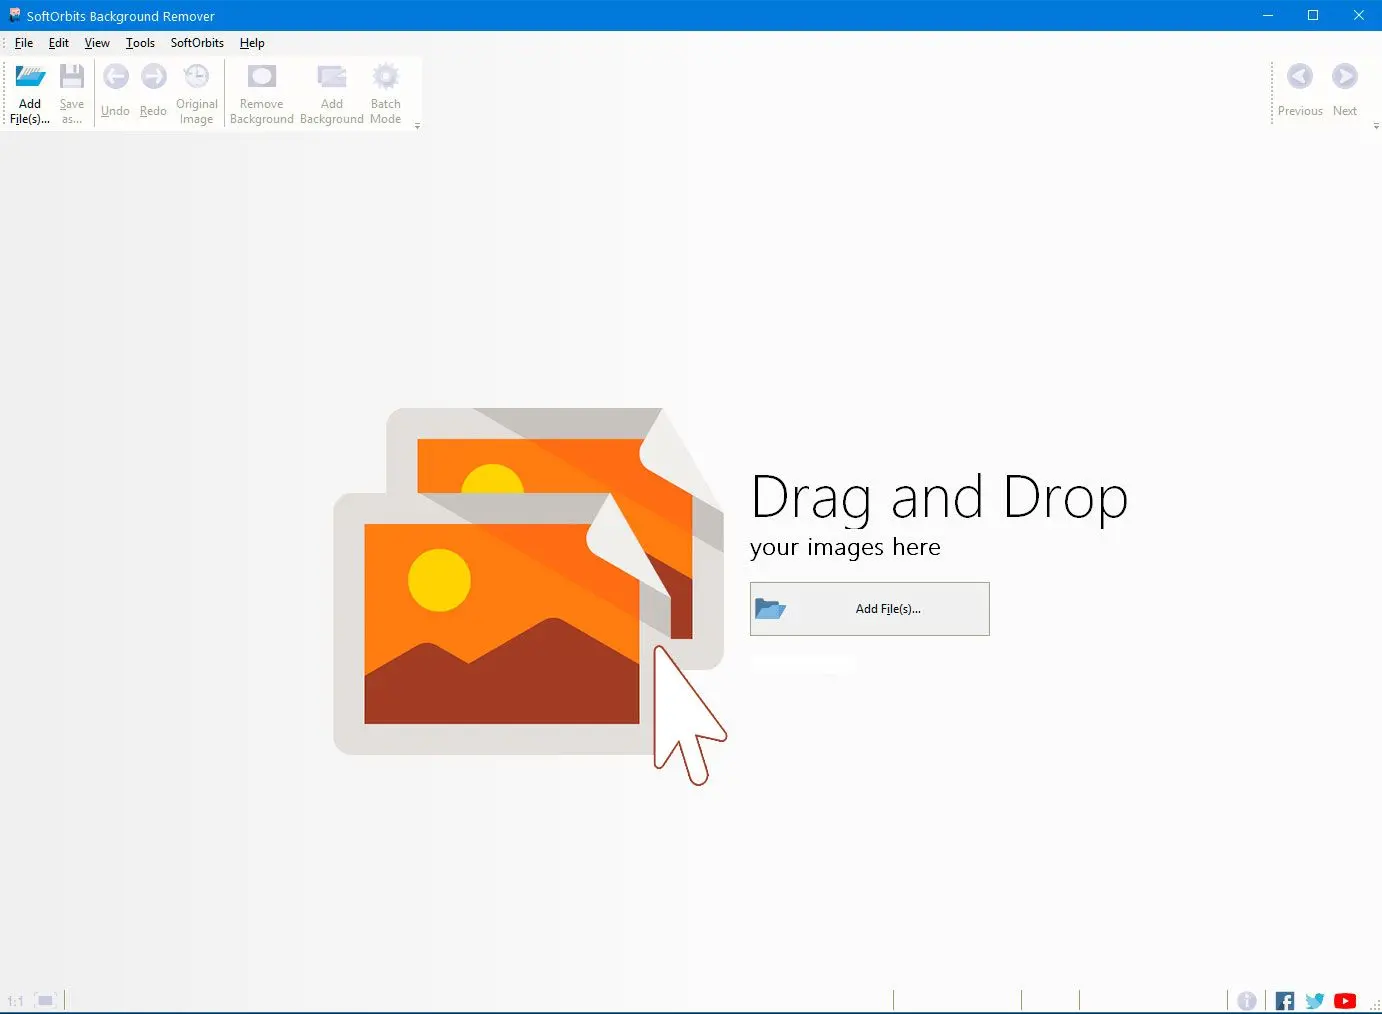Select the Add Background tool

[x=332, y=94]
